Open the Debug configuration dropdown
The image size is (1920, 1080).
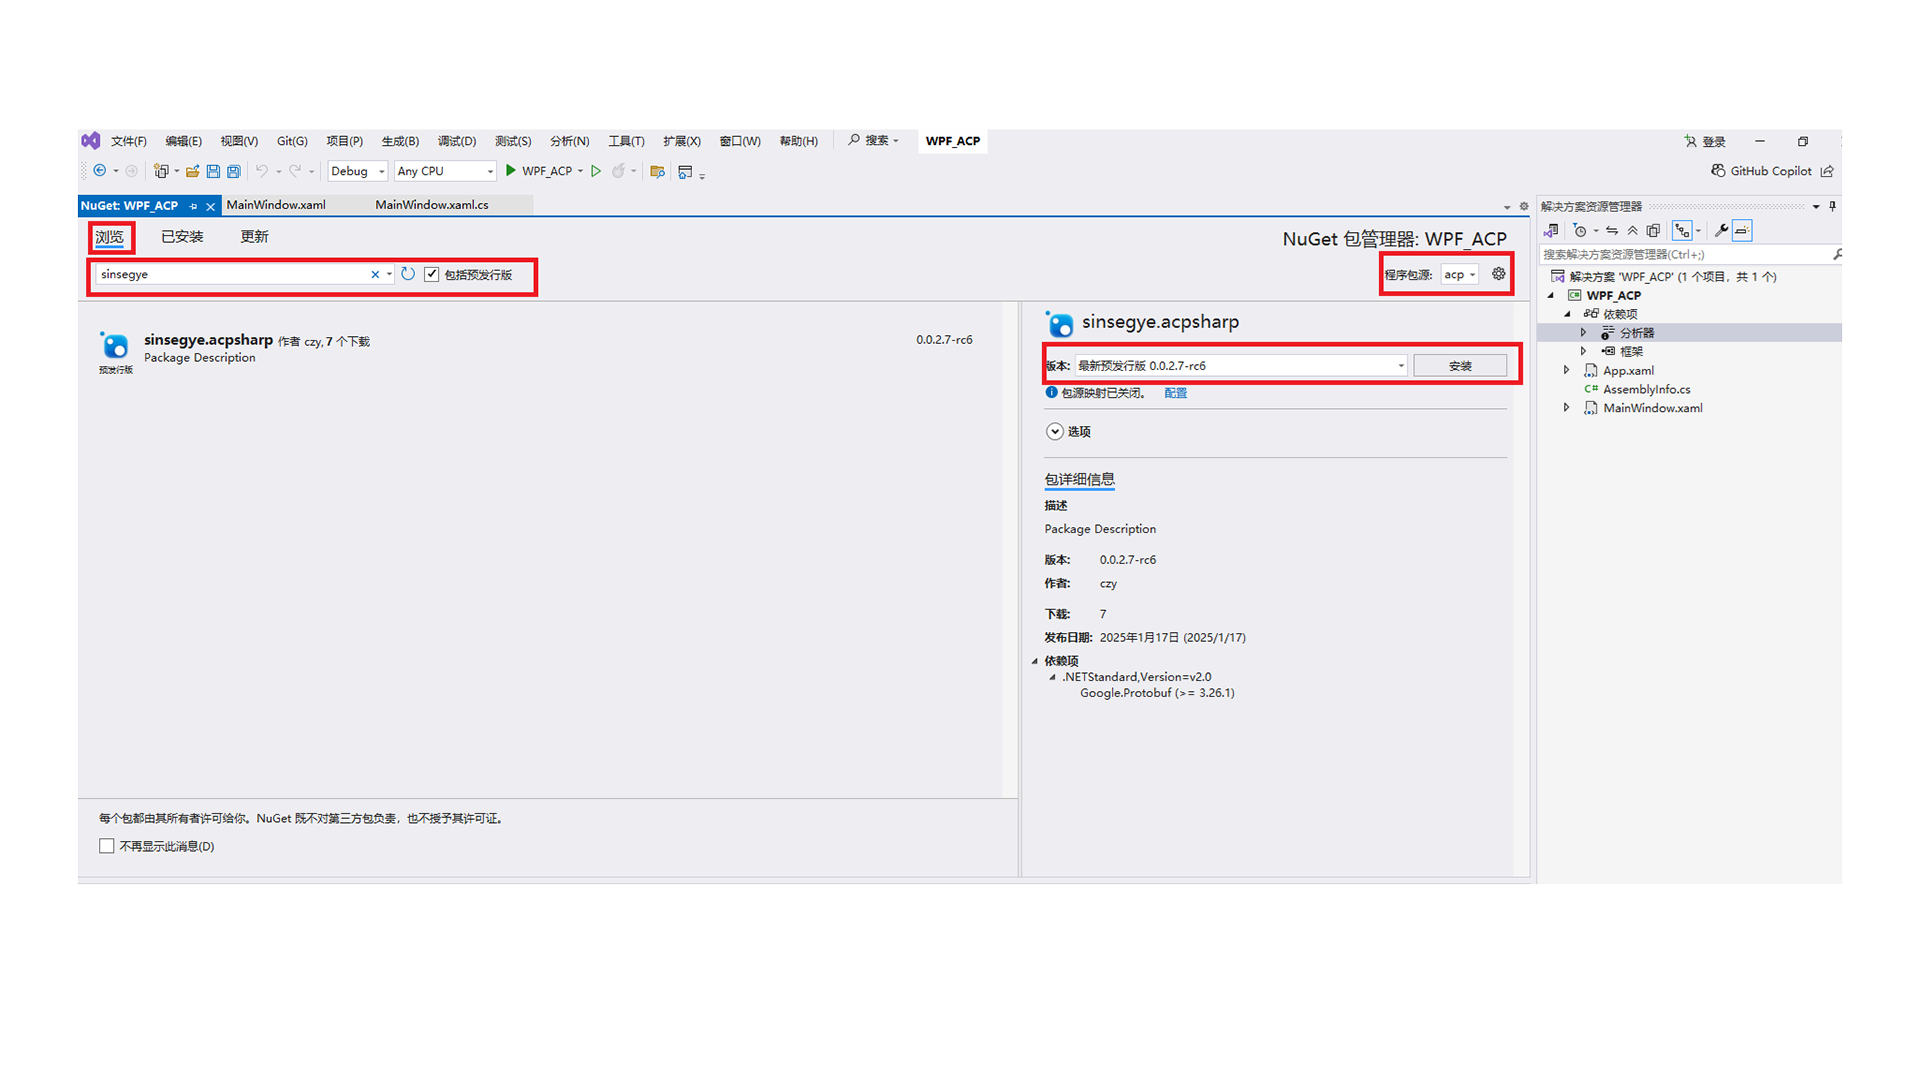click(x=358, y=171)
